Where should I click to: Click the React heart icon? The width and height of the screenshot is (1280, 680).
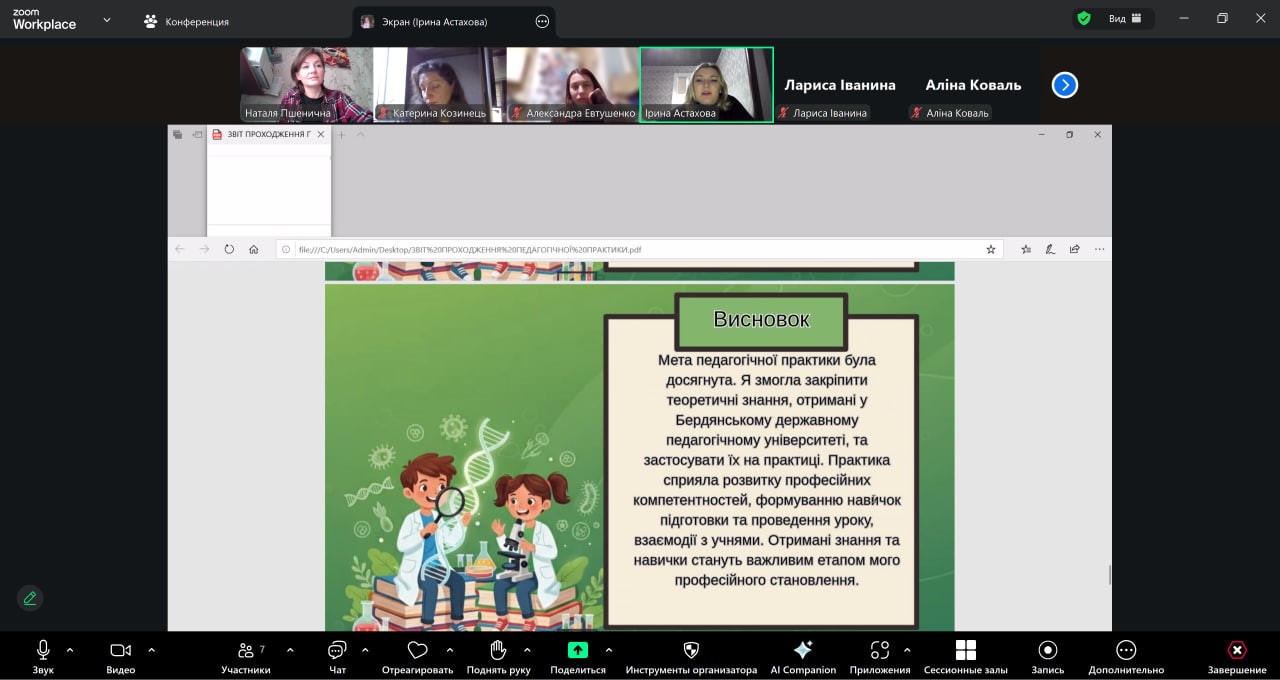(417, 651)
